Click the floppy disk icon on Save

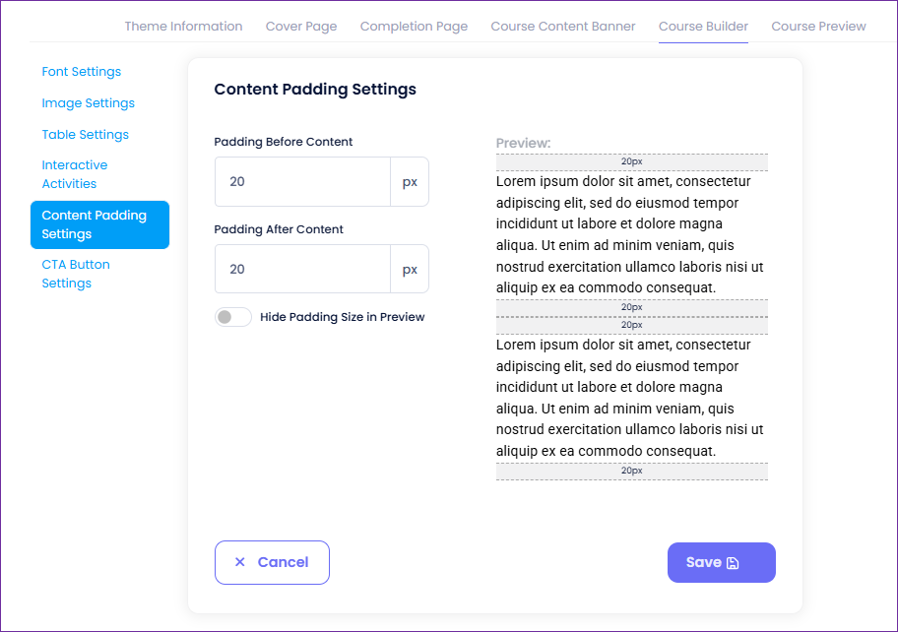click(x=733, y=563)
